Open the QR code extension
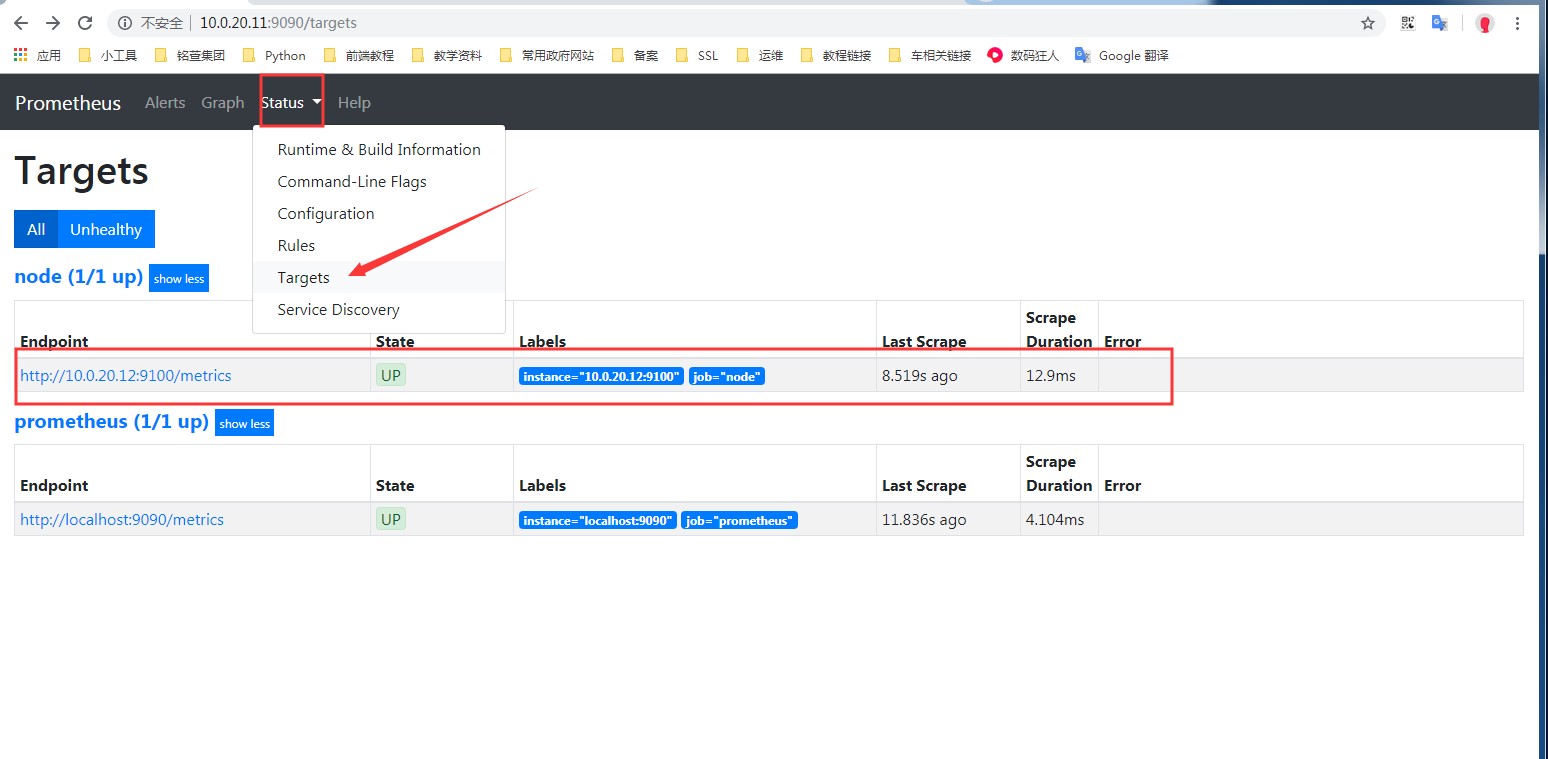Screen dimensions: 1548x759 click(1408, 23)
